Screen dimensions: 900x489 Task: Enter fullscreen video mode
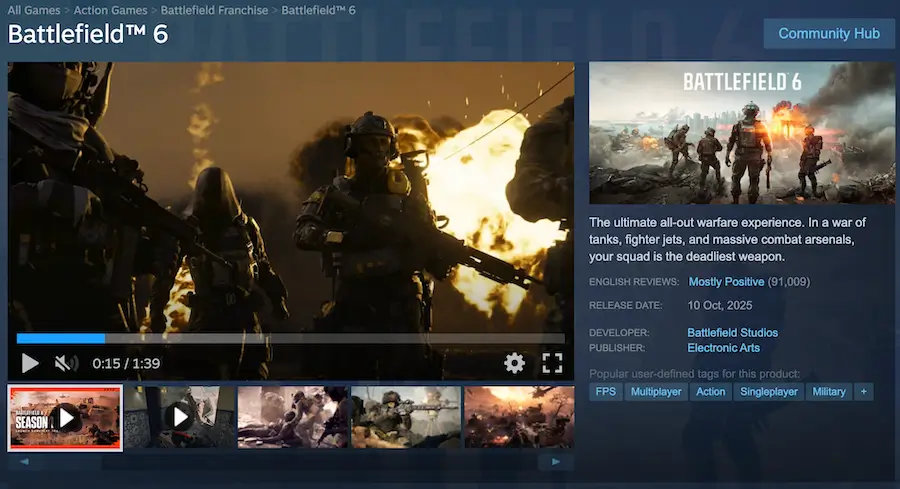[552, 363]
